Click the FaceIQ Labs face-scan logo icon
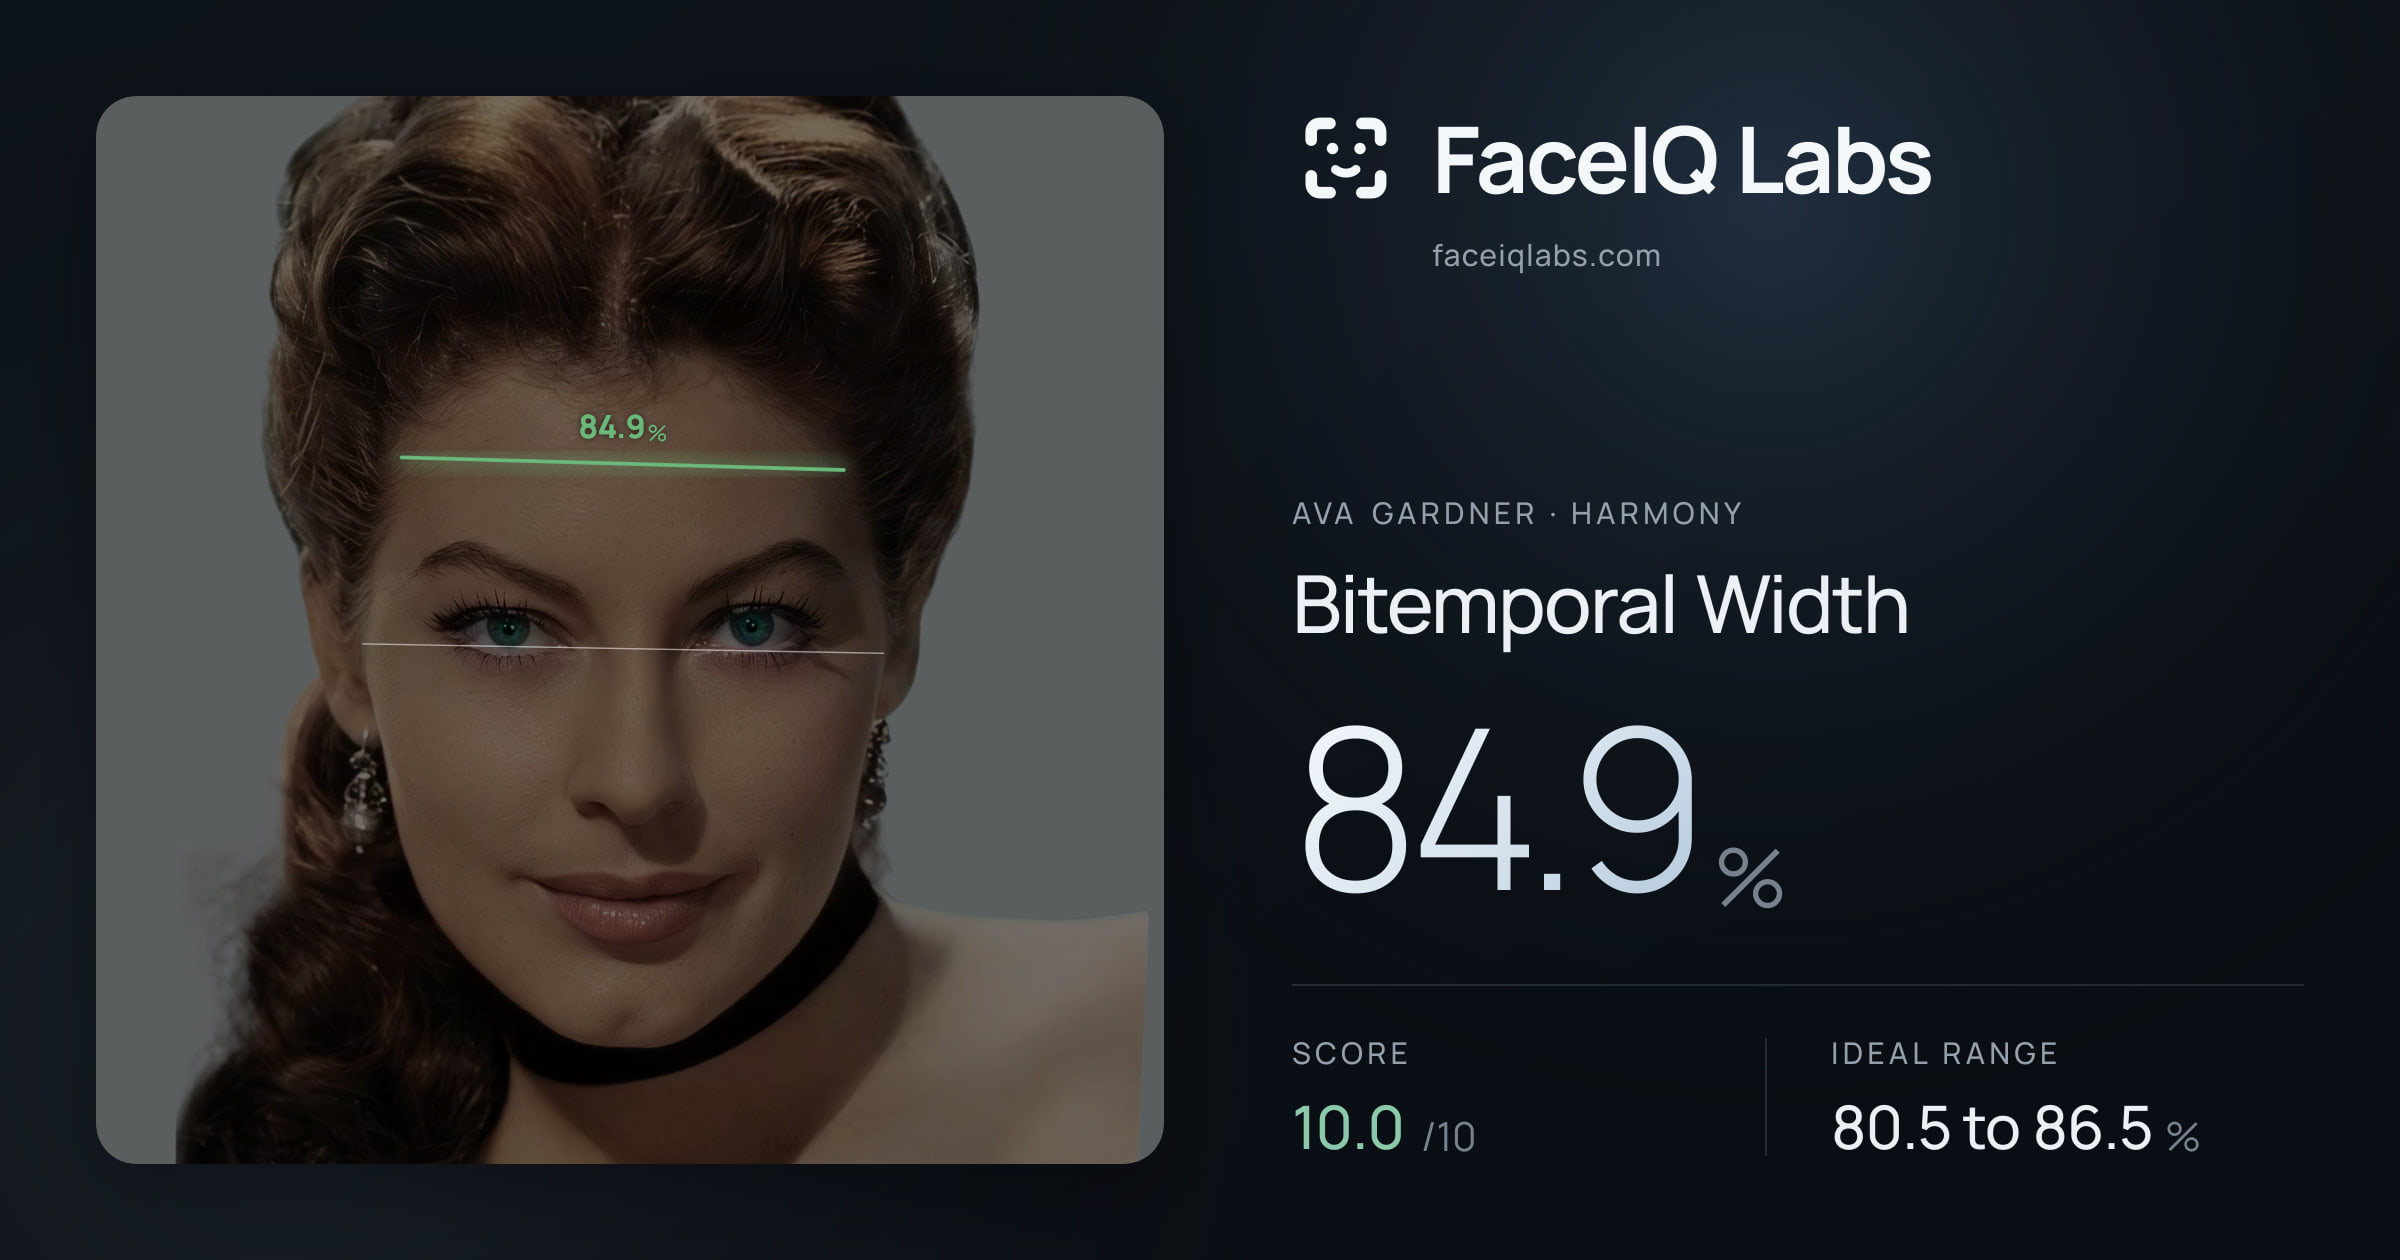The width and height of the screenshot is (2400, 1260). [1346, 158]
